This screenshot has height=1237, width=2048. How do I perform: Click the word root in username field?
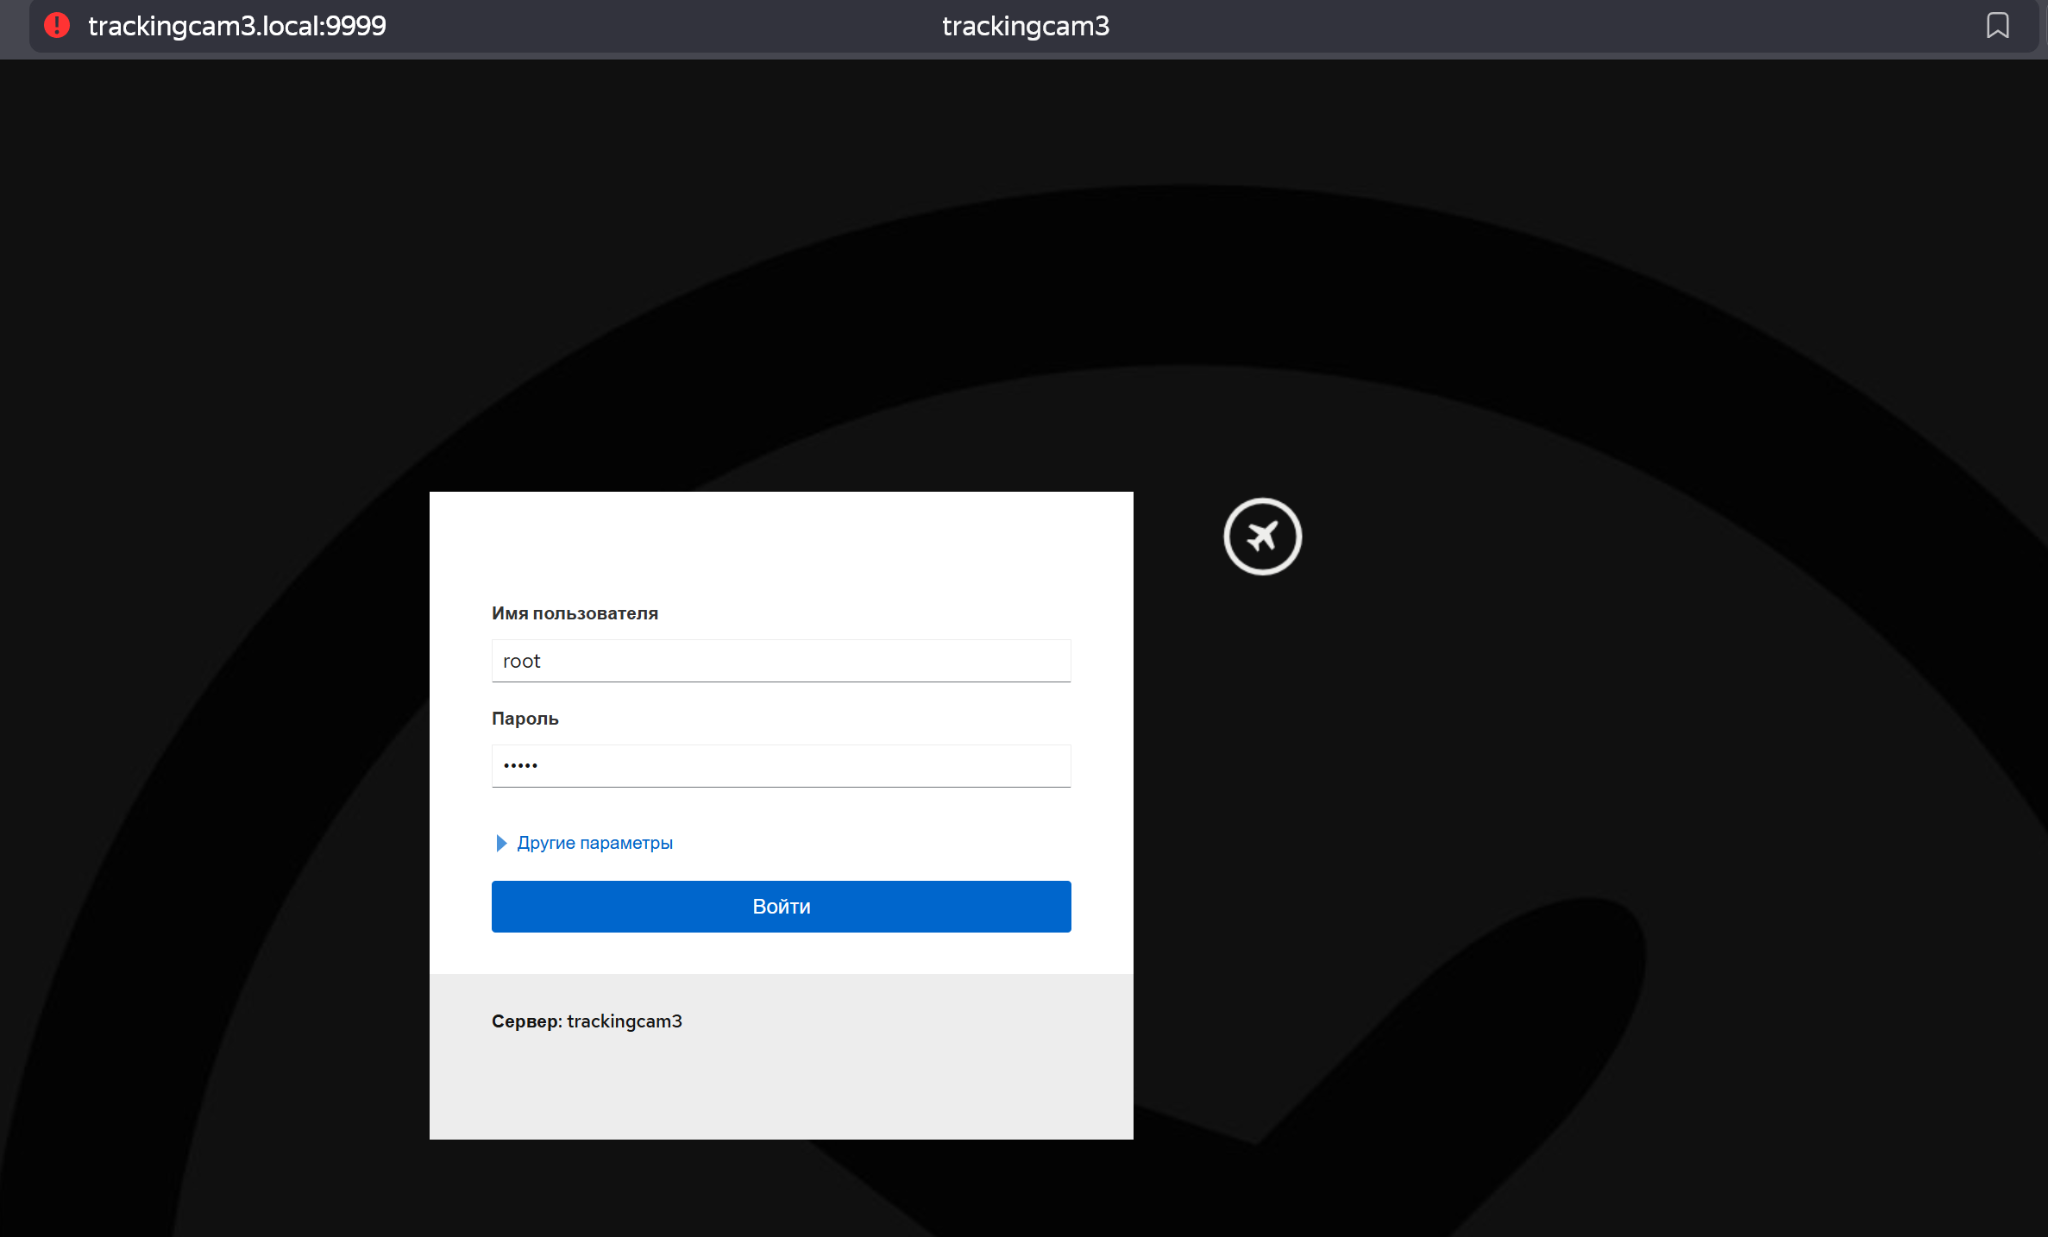(x=521, y=661)
